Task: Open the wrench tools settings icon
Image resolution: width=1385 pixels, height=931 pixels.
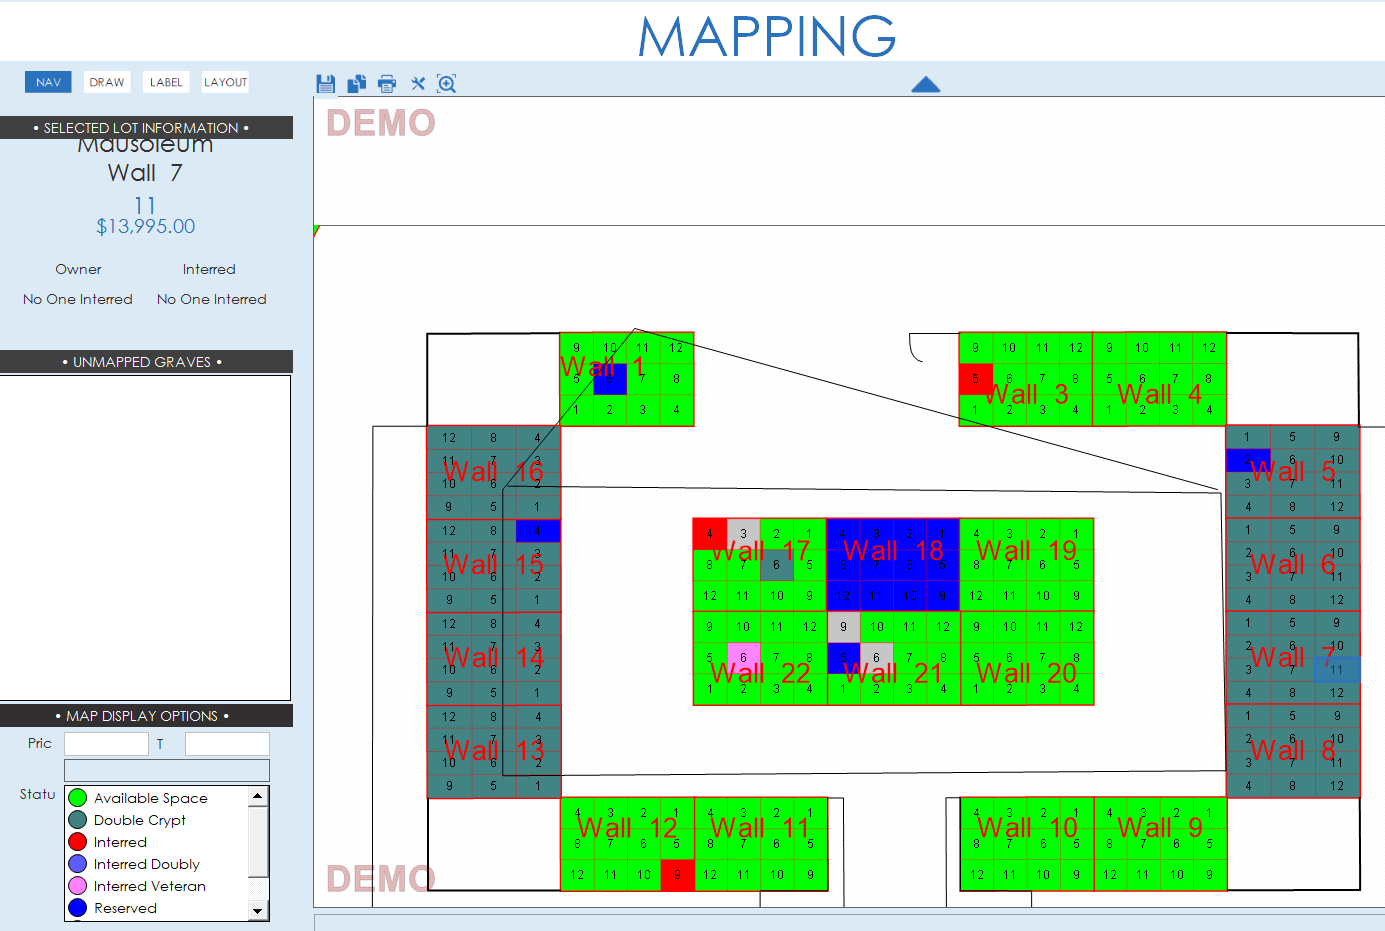Action: [x=418, y=84]
